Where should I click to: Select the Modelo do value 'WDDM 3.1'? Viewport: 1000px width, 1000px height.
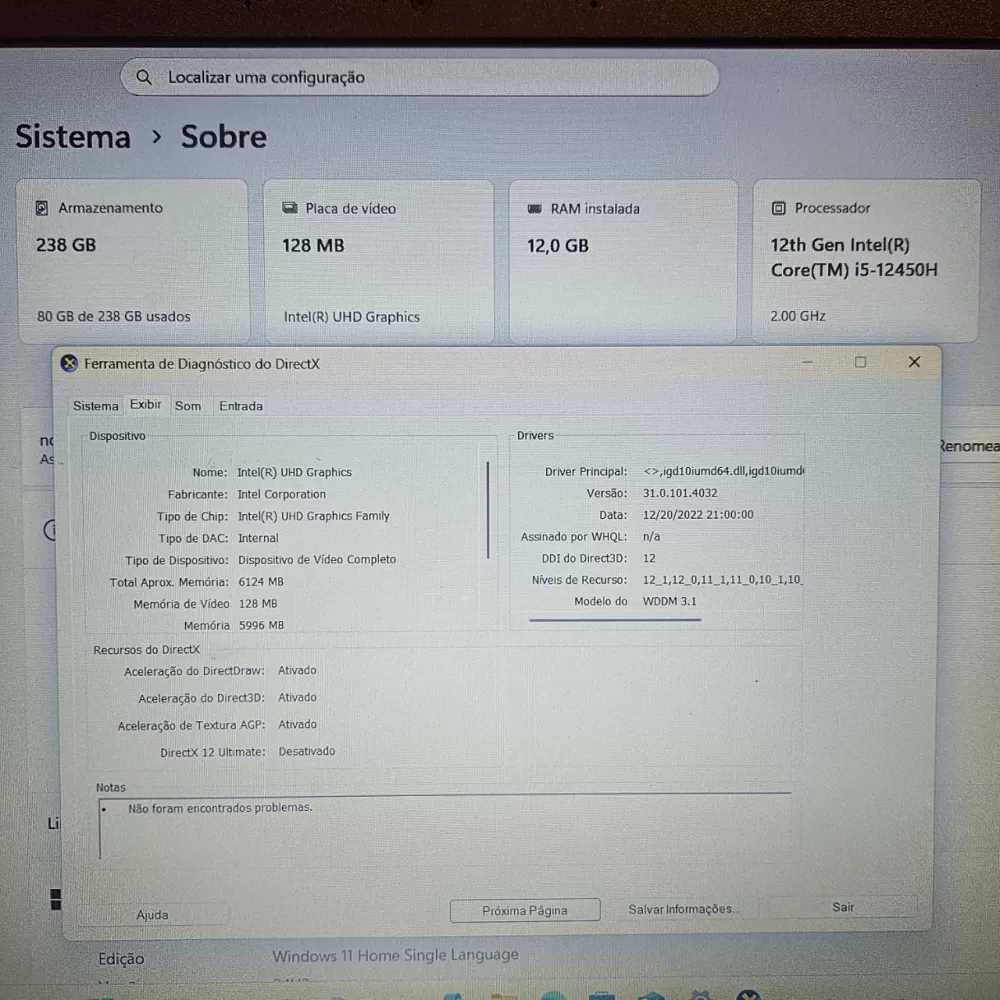pyautogui.click(x=669, y=601)
